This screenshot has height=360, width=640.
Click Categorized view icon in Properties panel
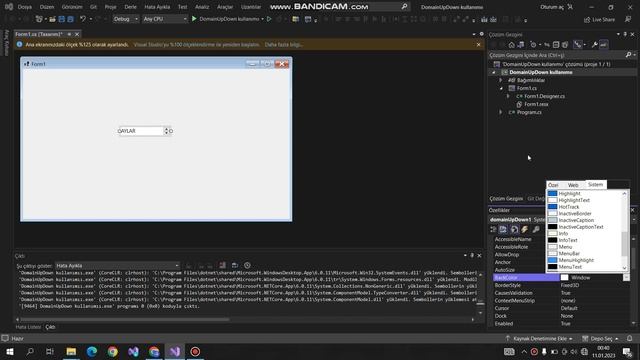(493, 229)
